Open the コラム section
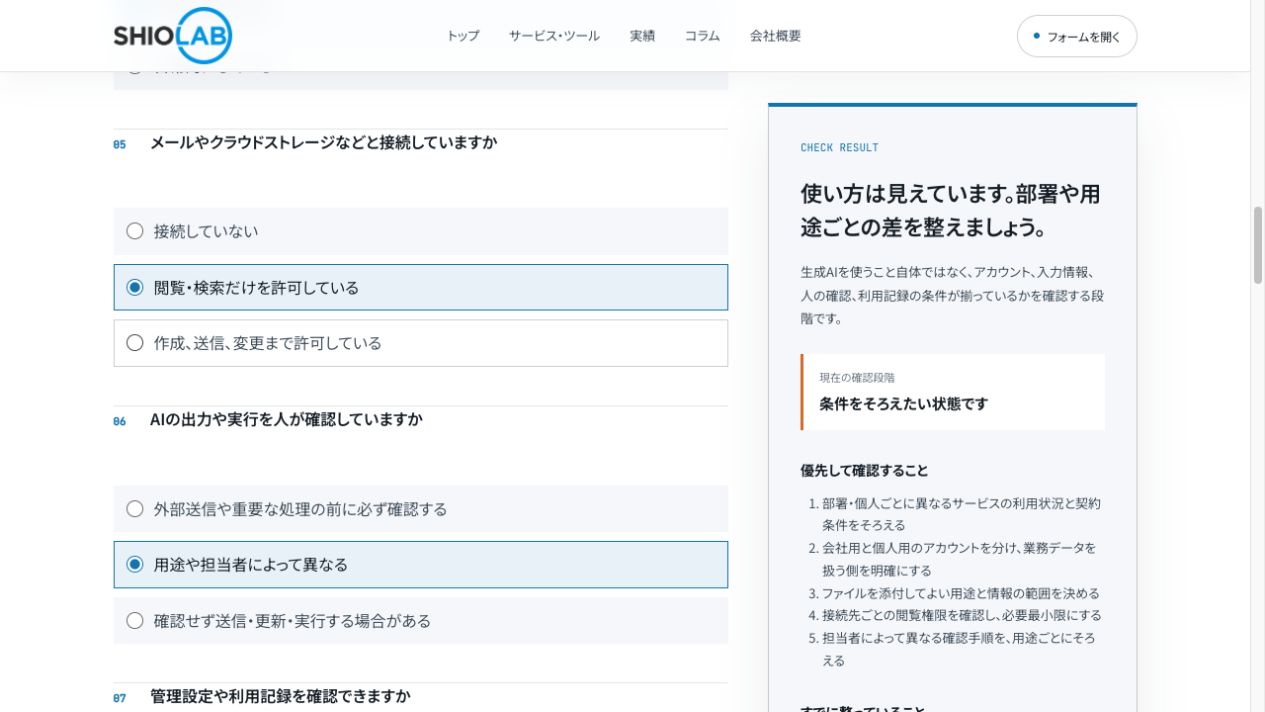Viewport: 1265px width, 712px height. [x=702, y=36]
